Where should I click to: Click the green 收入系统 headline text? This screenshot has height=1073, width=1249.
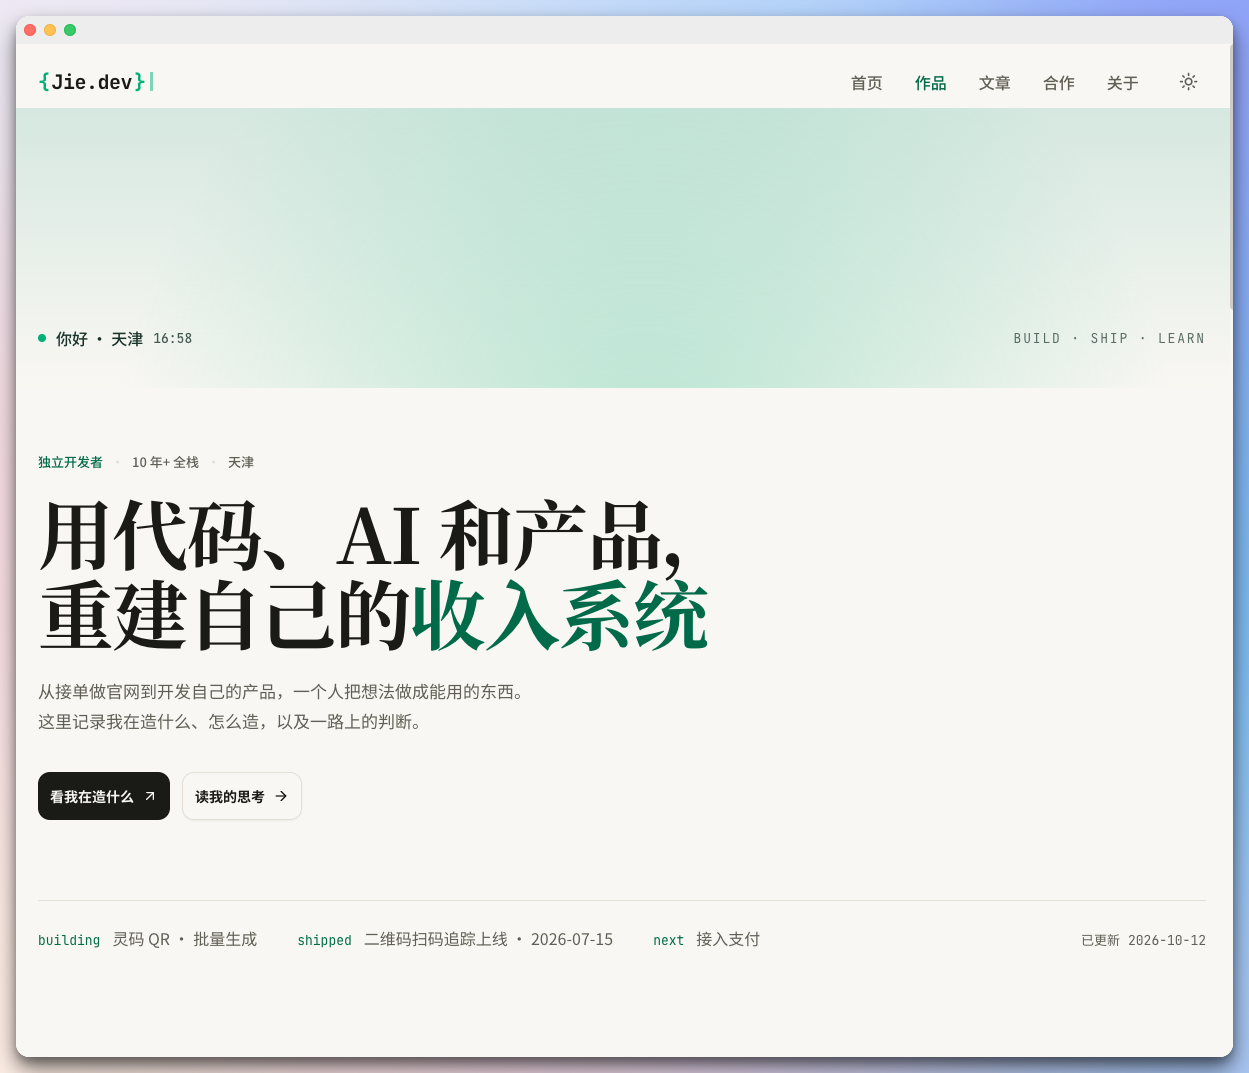[560, 616]
